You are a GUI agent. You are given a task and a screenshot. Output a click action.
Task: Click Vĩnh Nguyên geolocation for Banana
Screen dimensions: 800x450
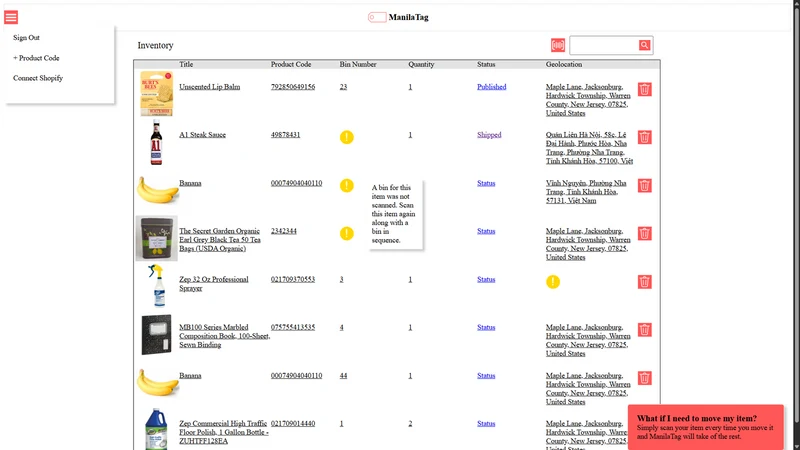click(586, 192)
